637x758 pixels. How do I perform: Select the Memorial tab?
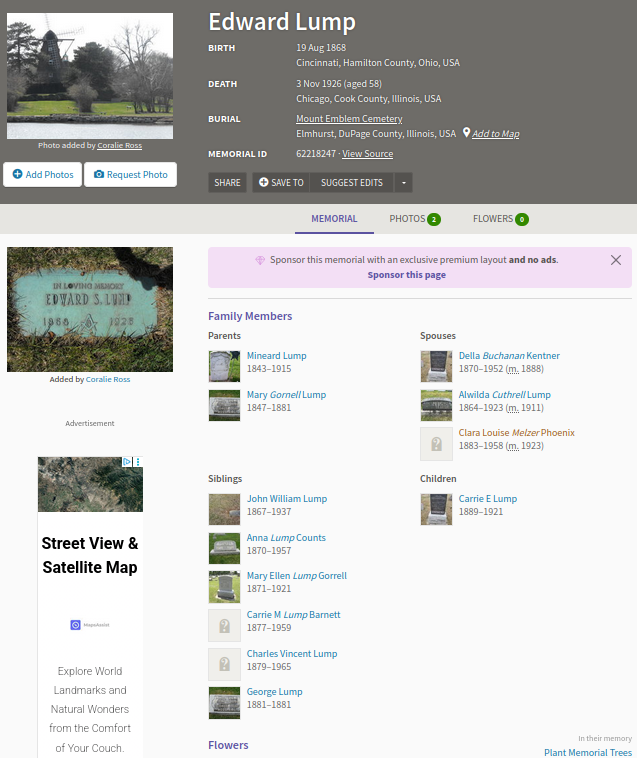(334, 219)
